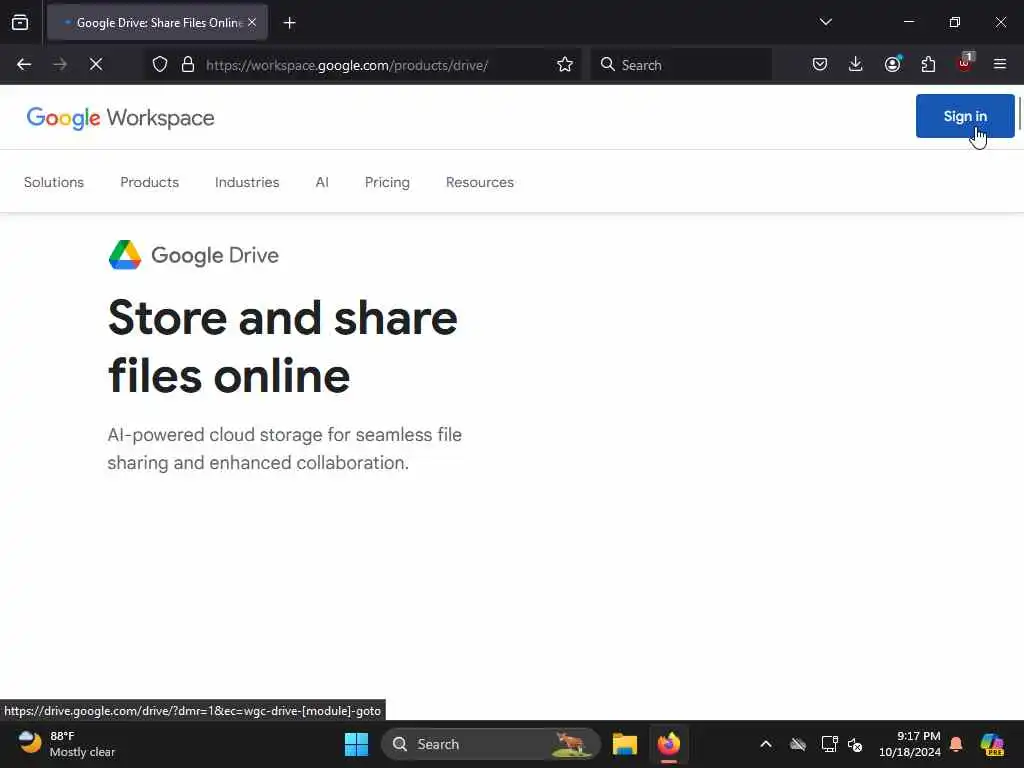Open the Firefox hamburger application menu
The width and height of the screenshot is (1024, 768).
coord(999,64)
